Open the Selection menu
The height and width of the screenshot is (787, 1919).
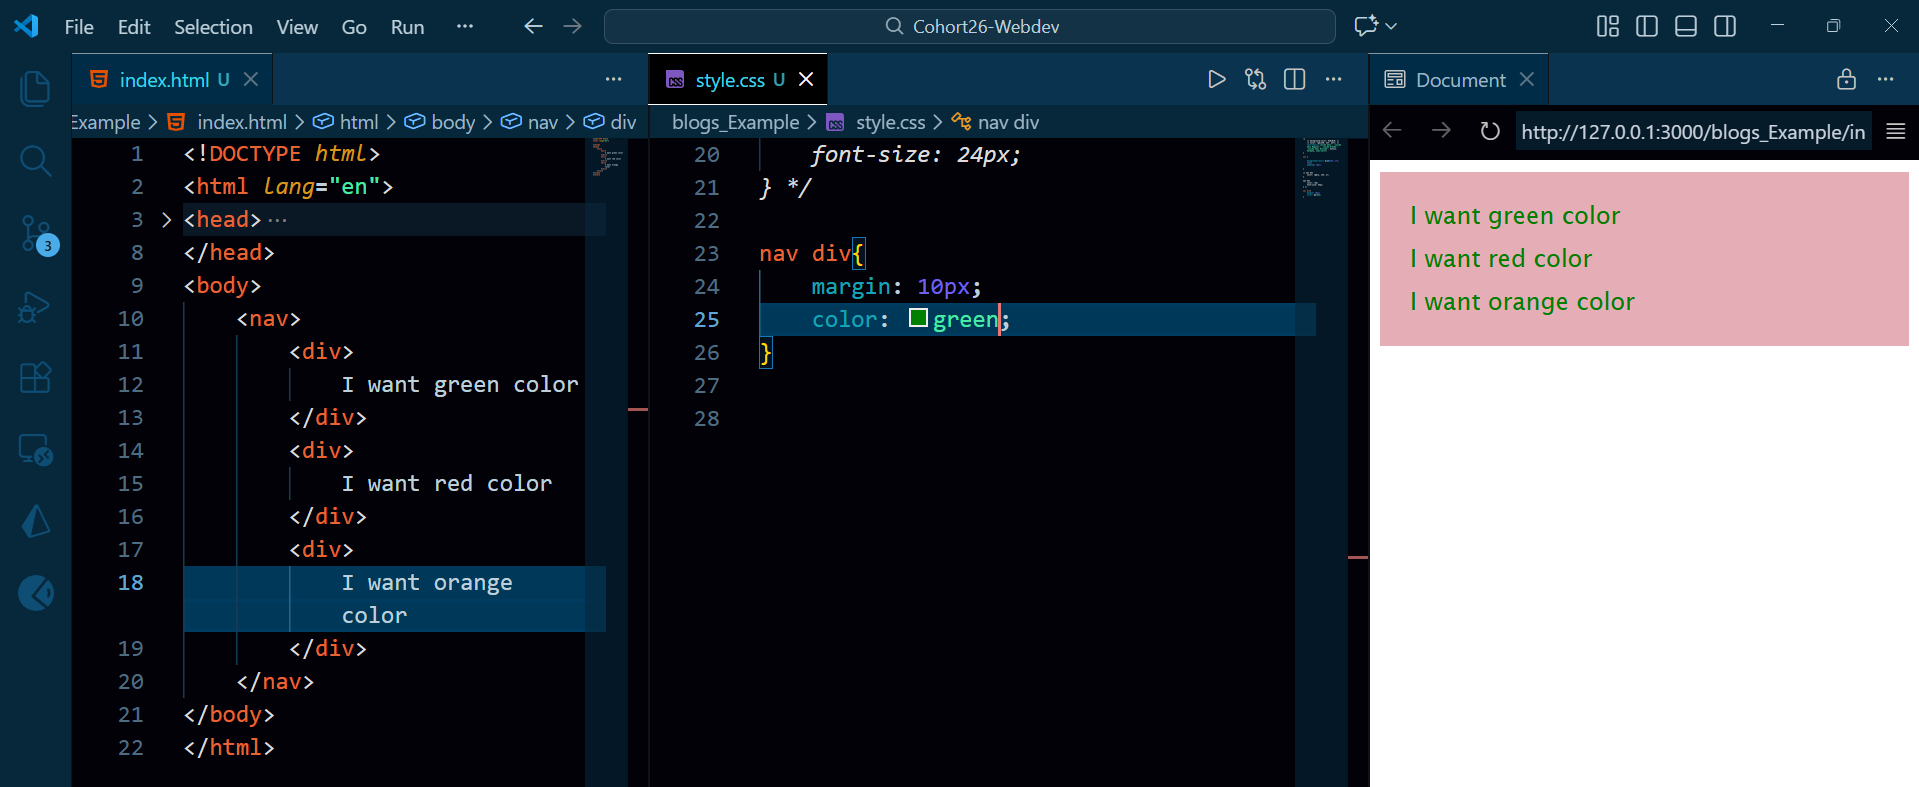click(213, 27)
